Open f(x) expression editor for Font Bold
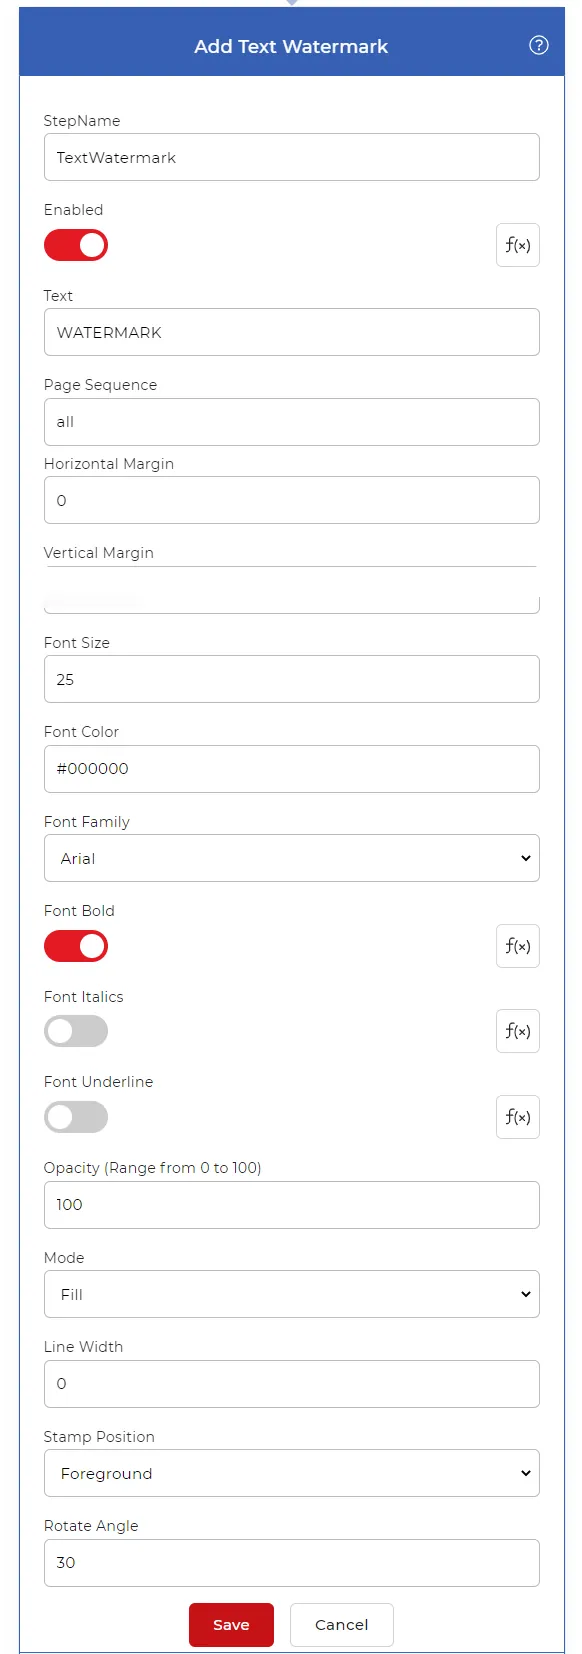The height and width of the screenshot is (1654, 582). (x=518, y=946)
